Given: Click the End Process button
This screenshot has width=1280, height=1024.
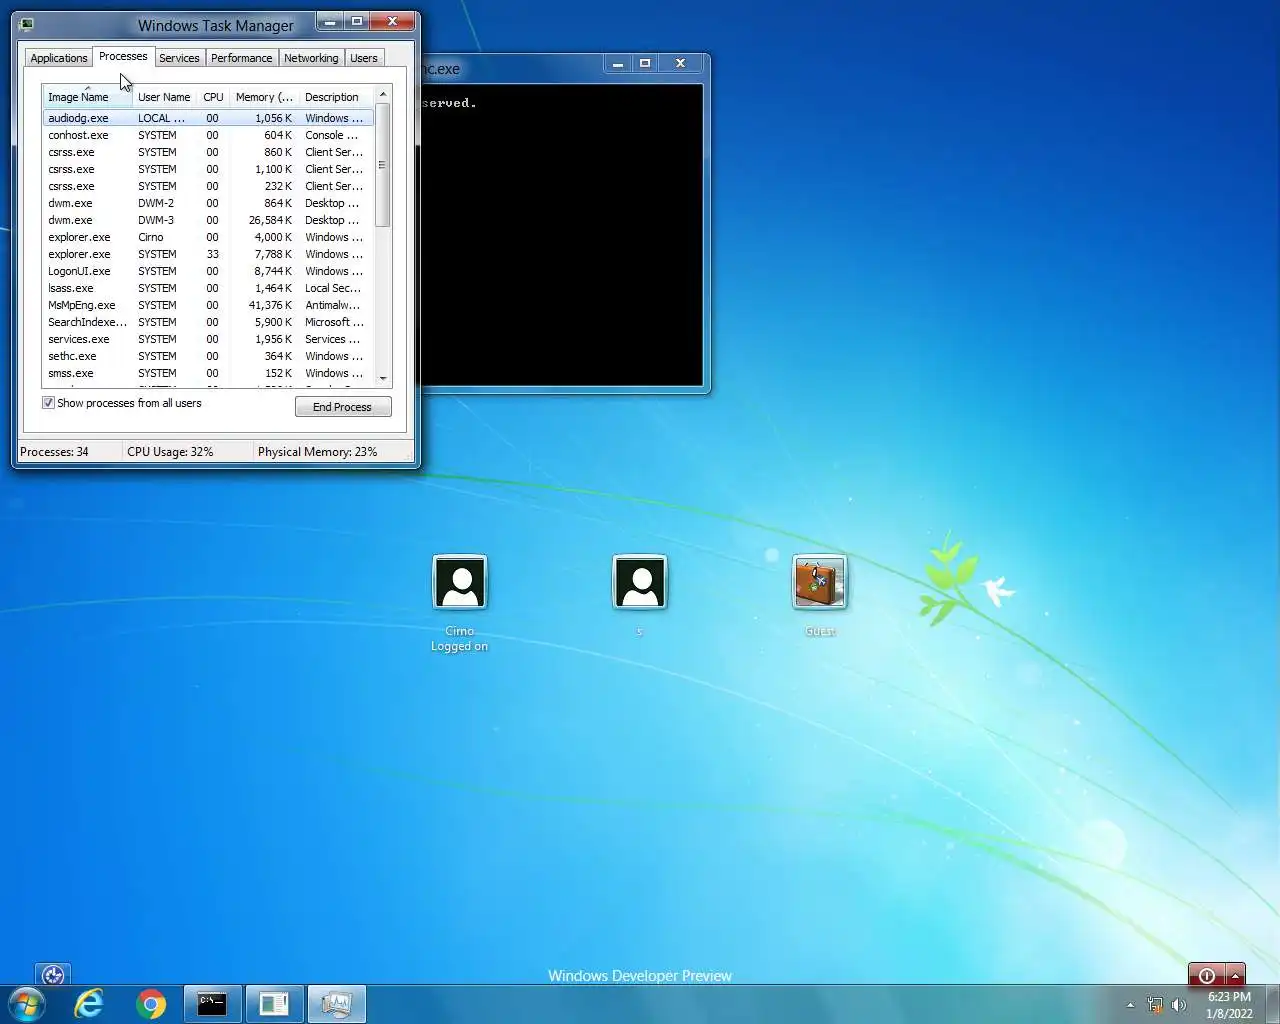Looking at the screenshot, I should click(x=343, y=407).
